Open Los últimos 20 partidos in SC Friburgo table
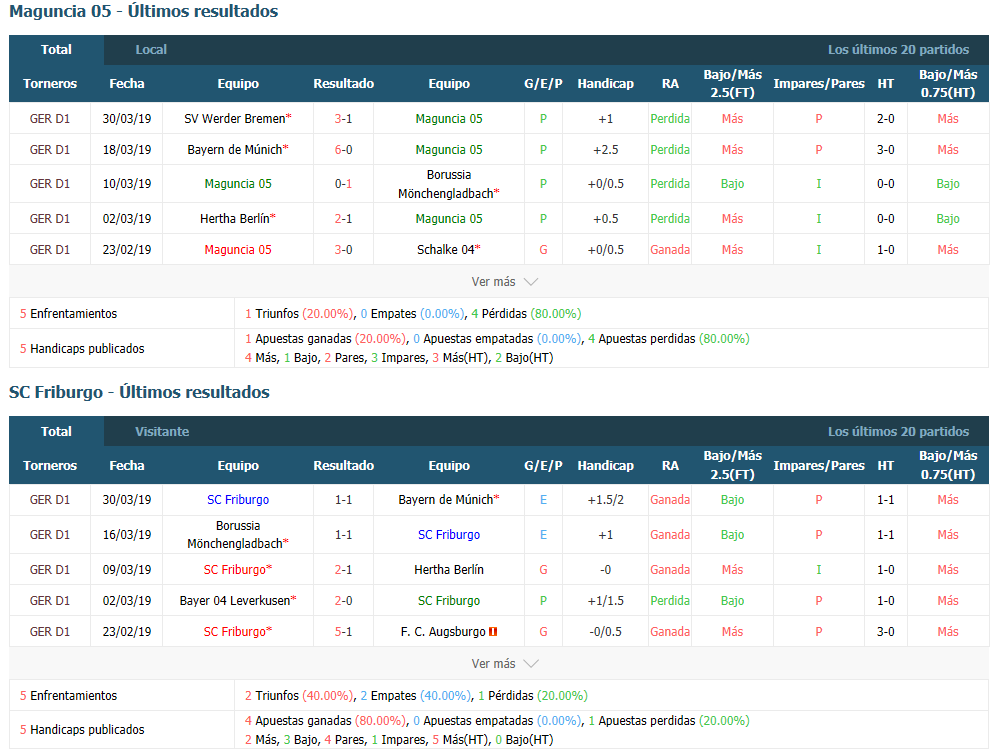1000x752 pixels. pos(898,431)
